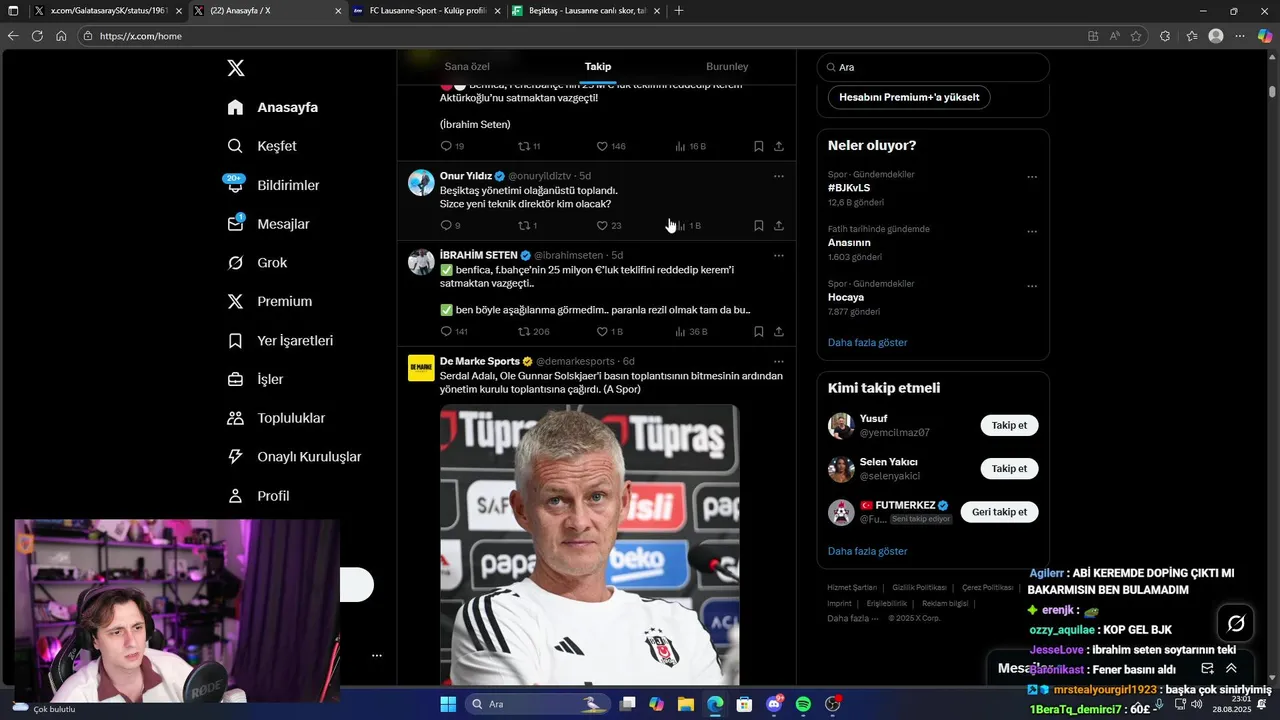Click Geri takip et for FUTMERKEZ

(x=999, y=512)
